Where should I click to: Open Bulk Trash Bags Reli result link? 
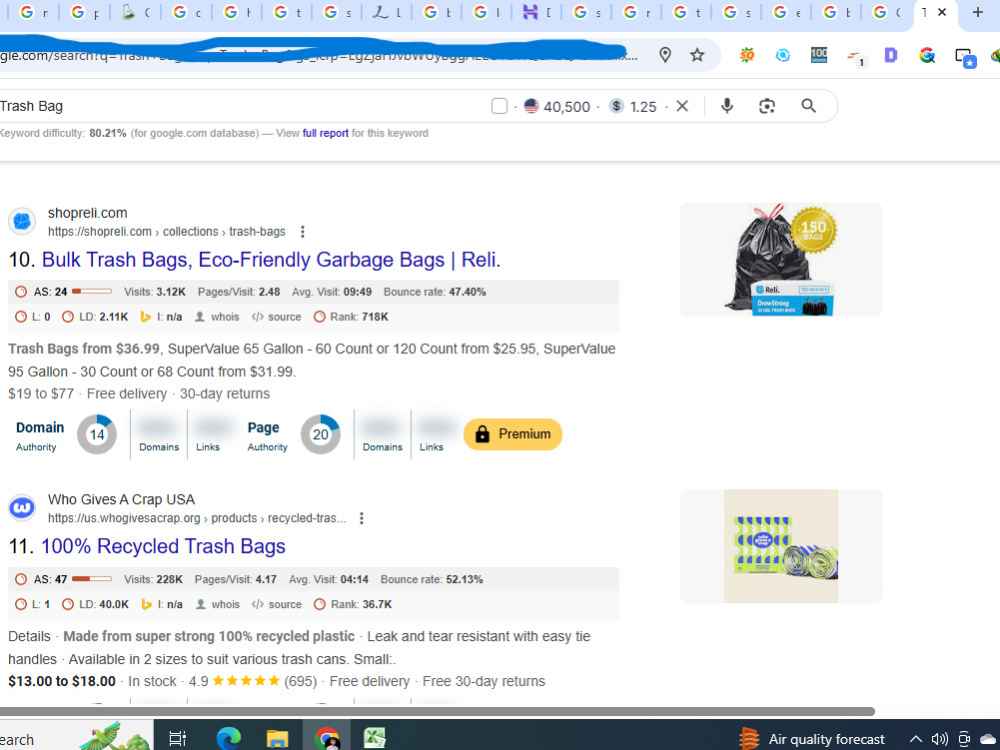point(271,260)
